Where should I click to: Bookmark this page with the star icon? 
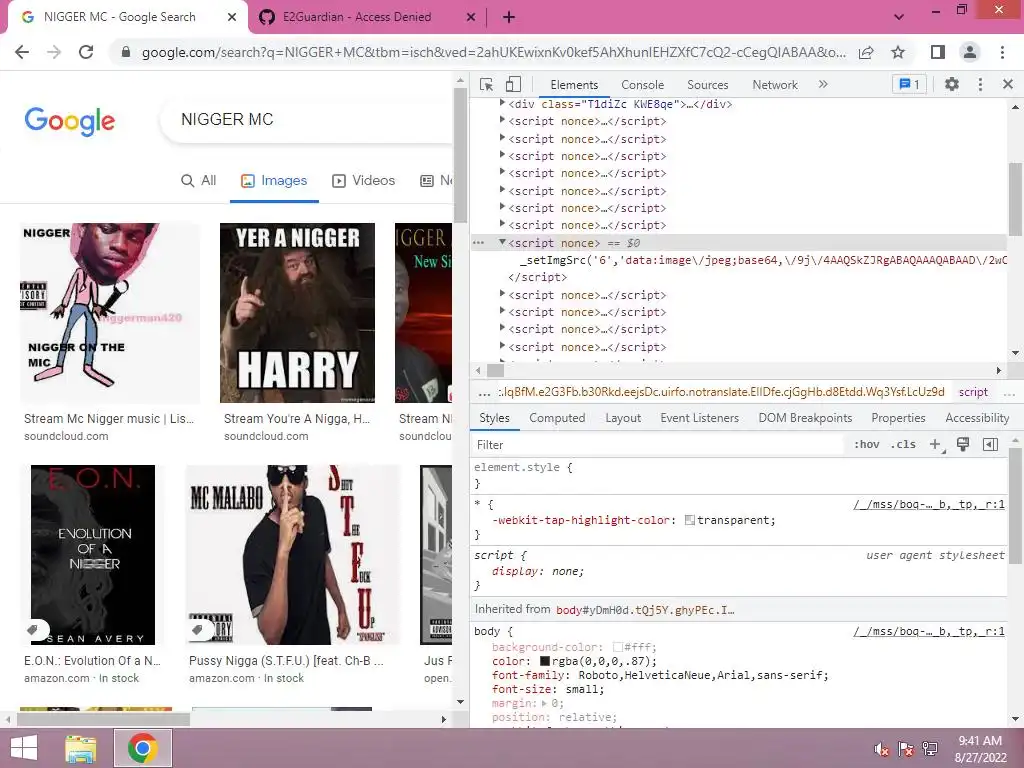[899, 52]
